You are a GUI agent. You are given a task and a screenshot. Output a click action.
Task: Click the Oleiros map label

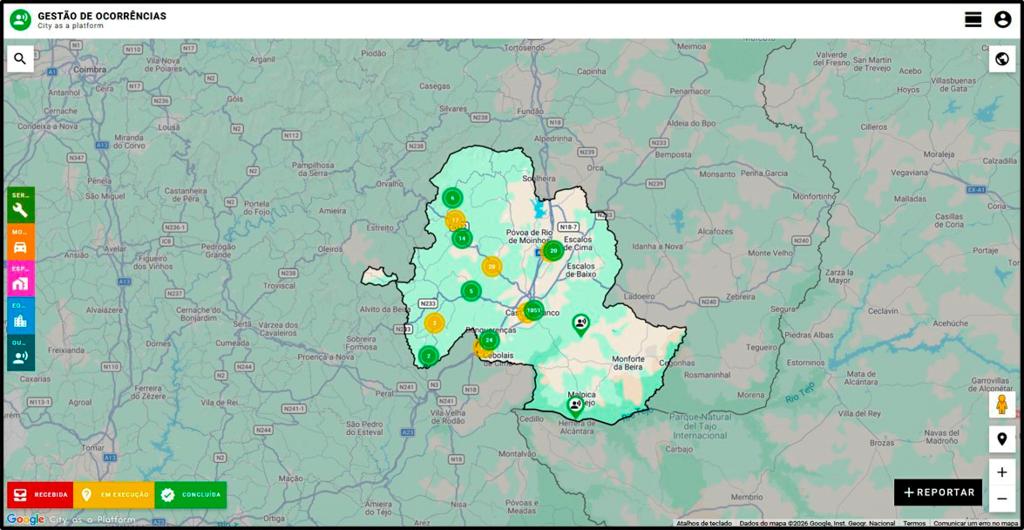(330, 249)
